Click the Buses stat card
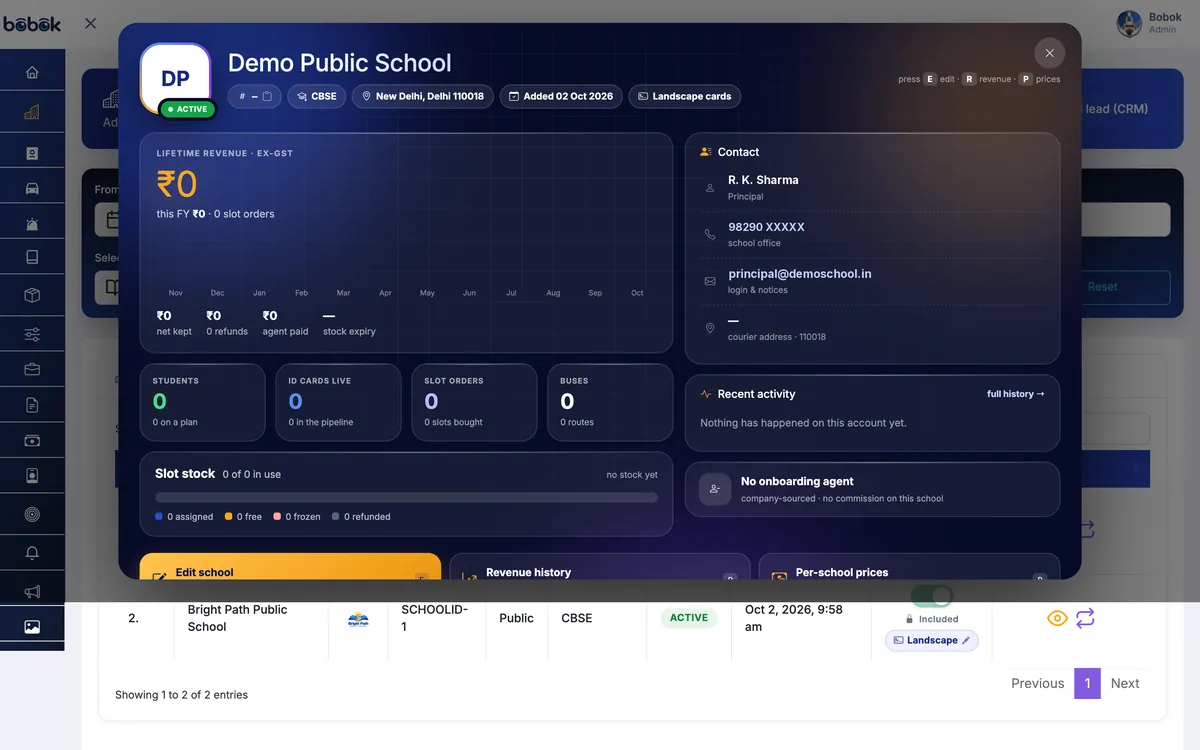This screenshot has width=1200, height=750. pos(611,402)
